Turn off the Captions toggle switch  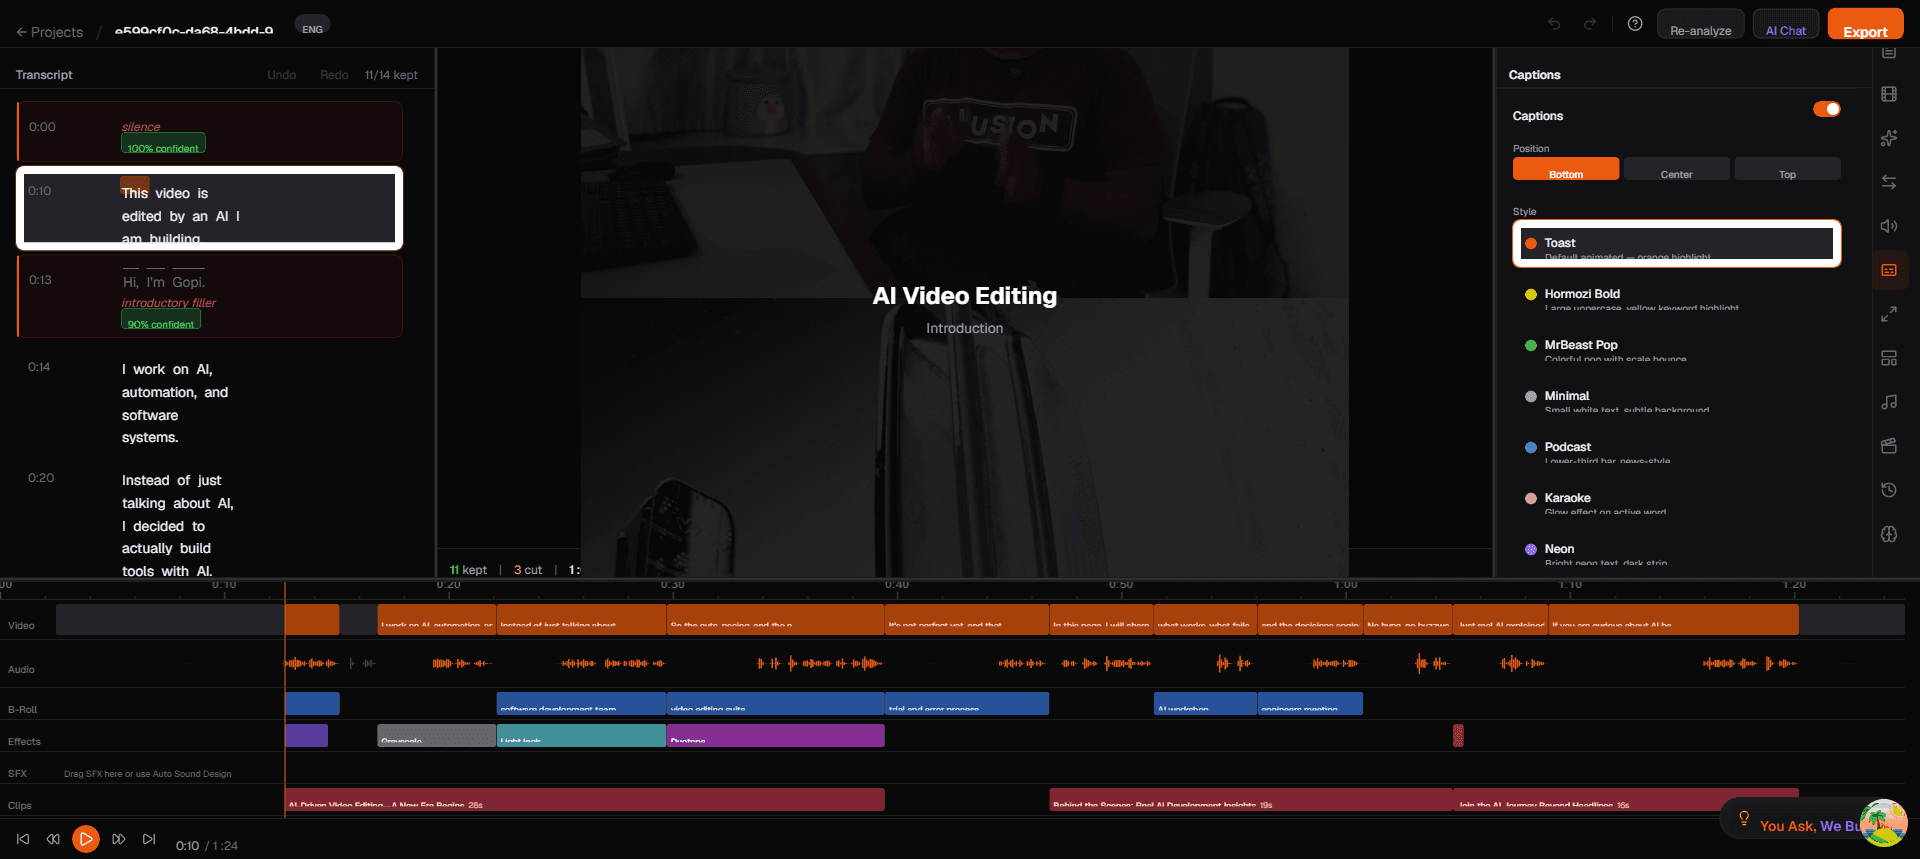point(1826,109)
